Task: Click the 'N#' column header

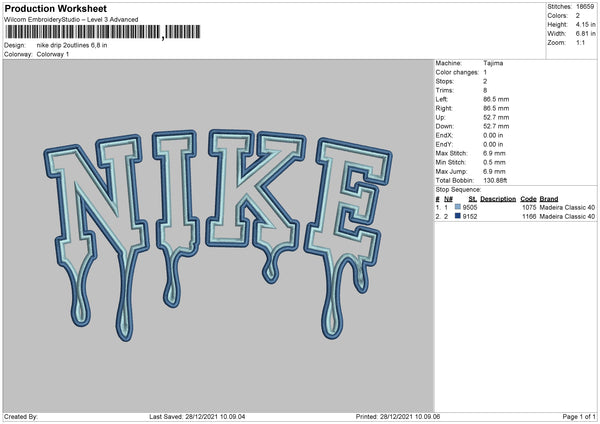Action: coord(448,199)
